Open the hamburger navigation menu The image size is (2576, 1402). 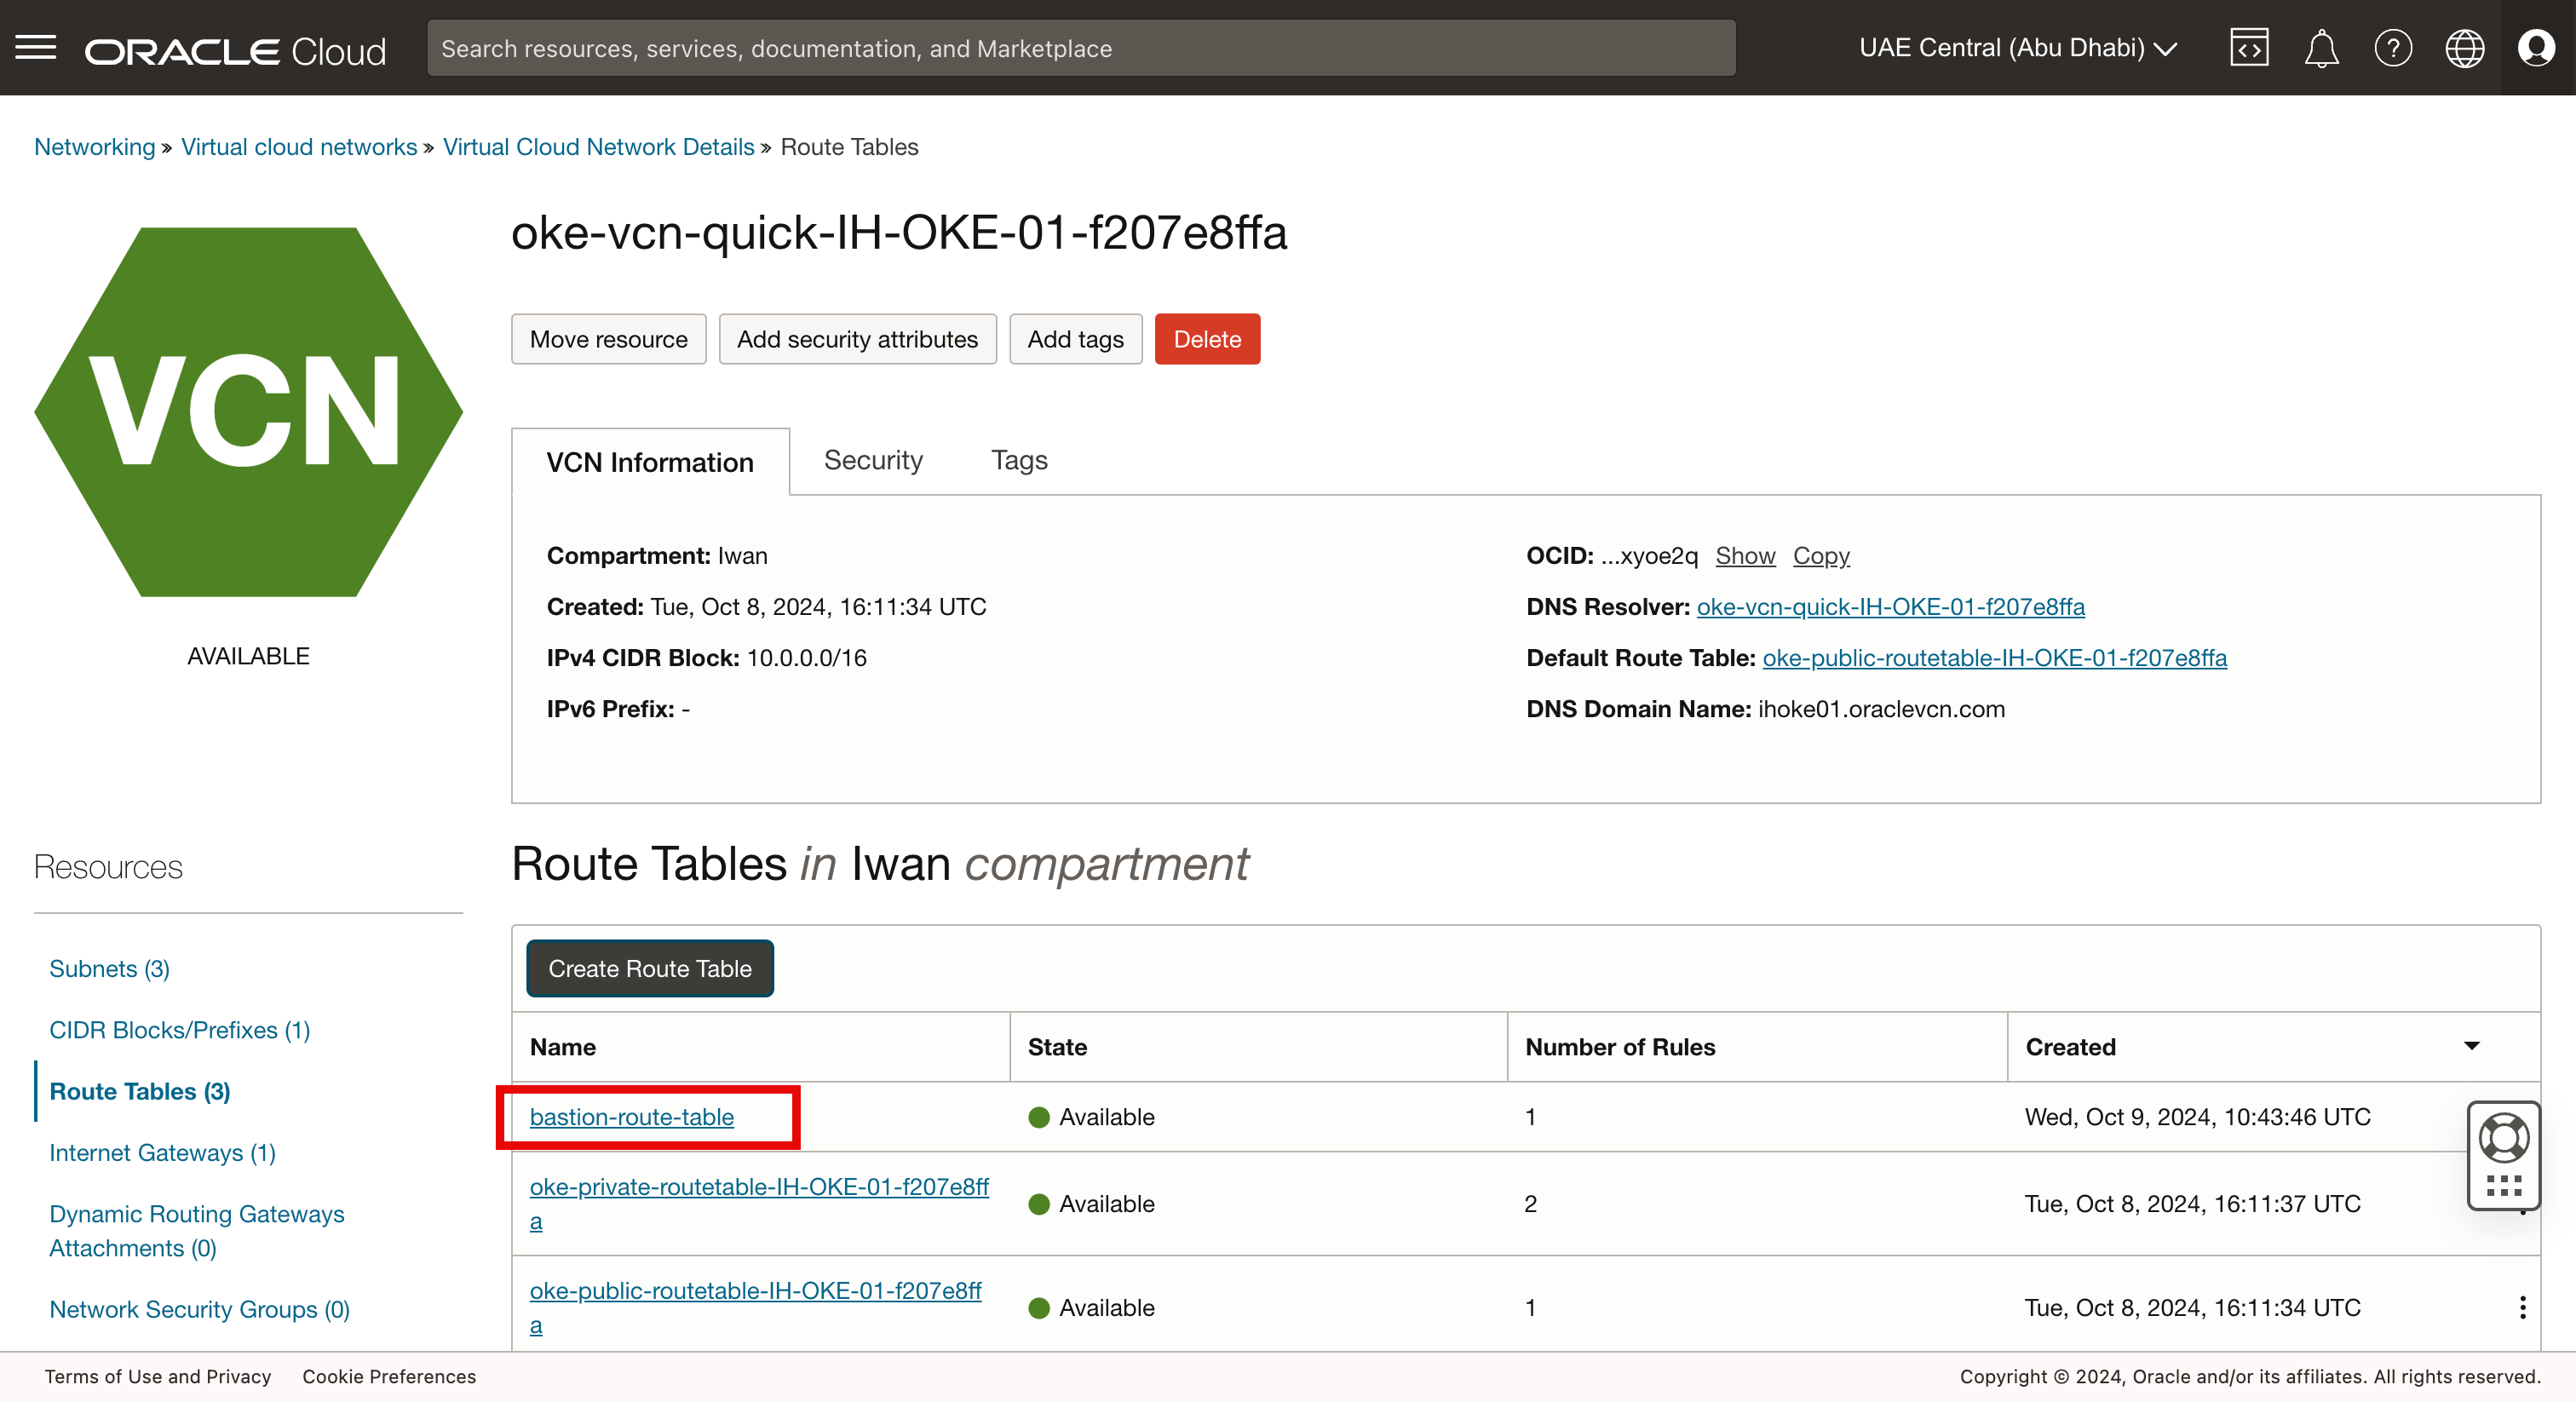tap(36, 48)
